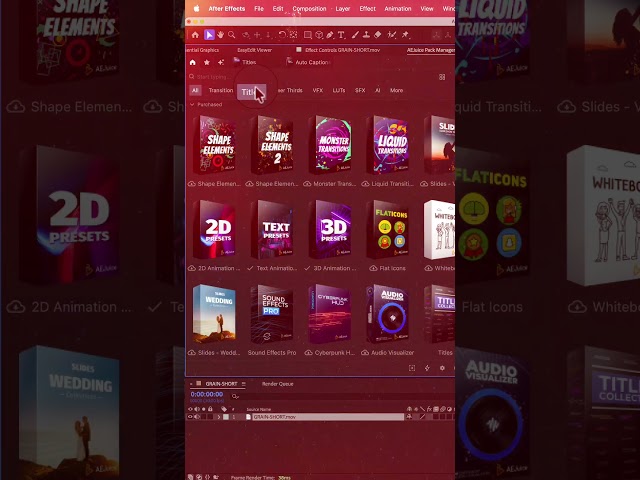Viewport: 640px width, 480px height.
Task: Select the VFX category filter
Action: [x=318, y=90]
